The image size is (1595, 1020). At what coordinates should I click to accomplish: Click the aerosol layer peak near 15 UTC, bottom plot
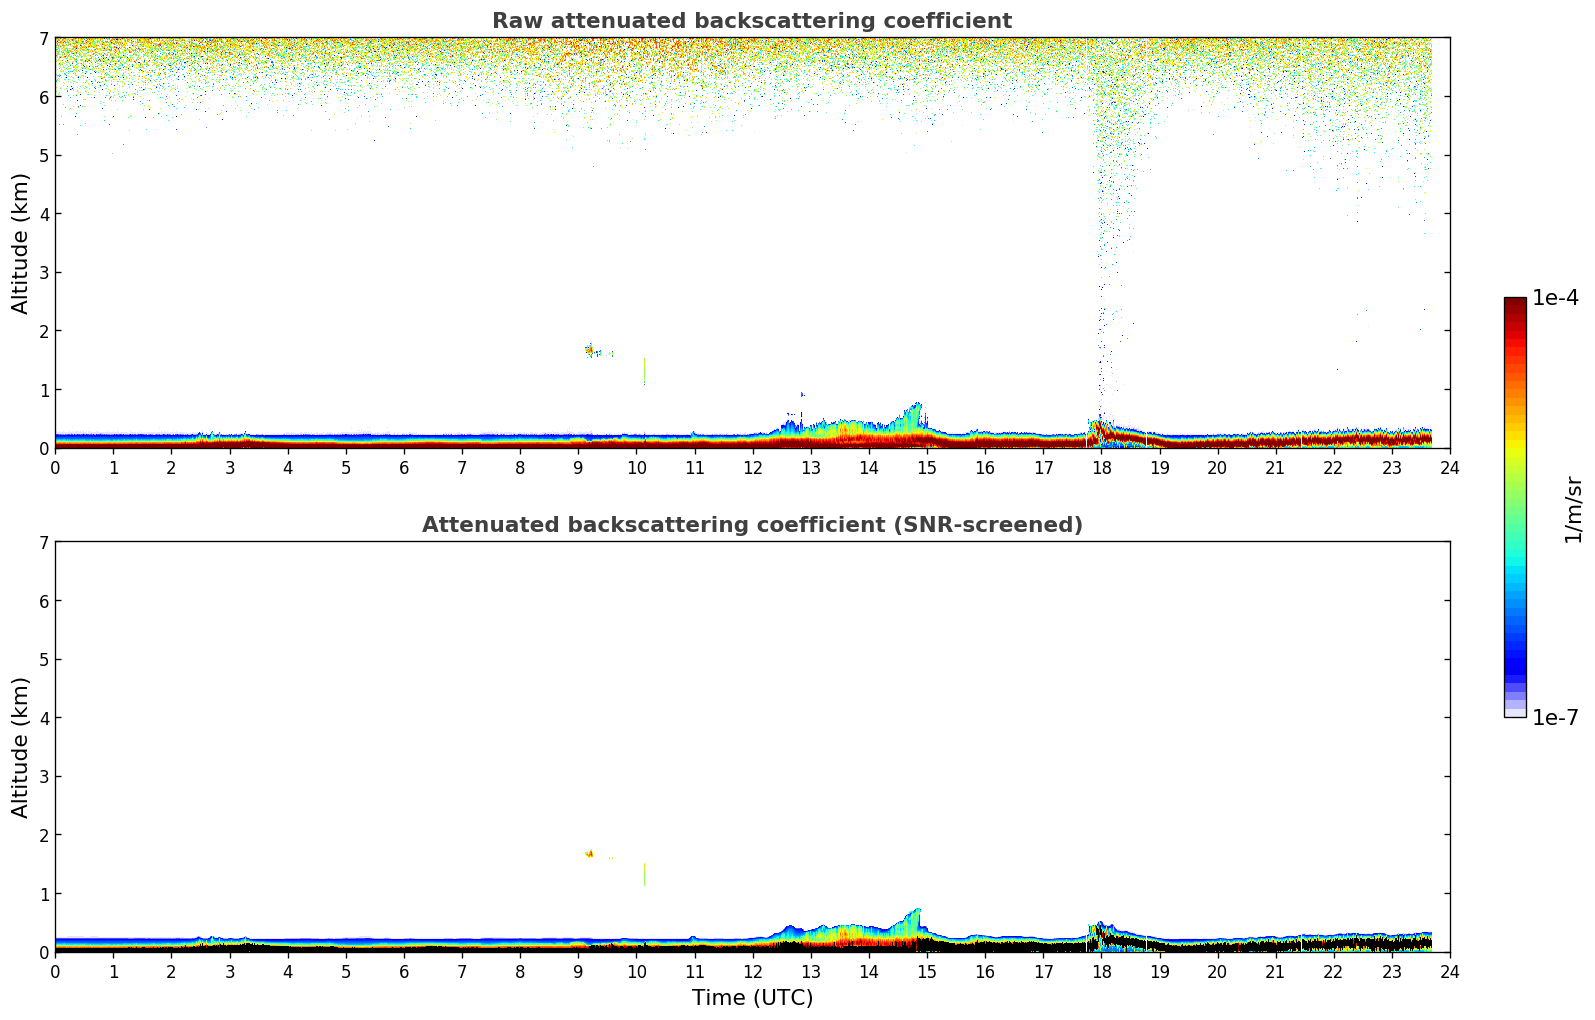click(x=916, y=912)
